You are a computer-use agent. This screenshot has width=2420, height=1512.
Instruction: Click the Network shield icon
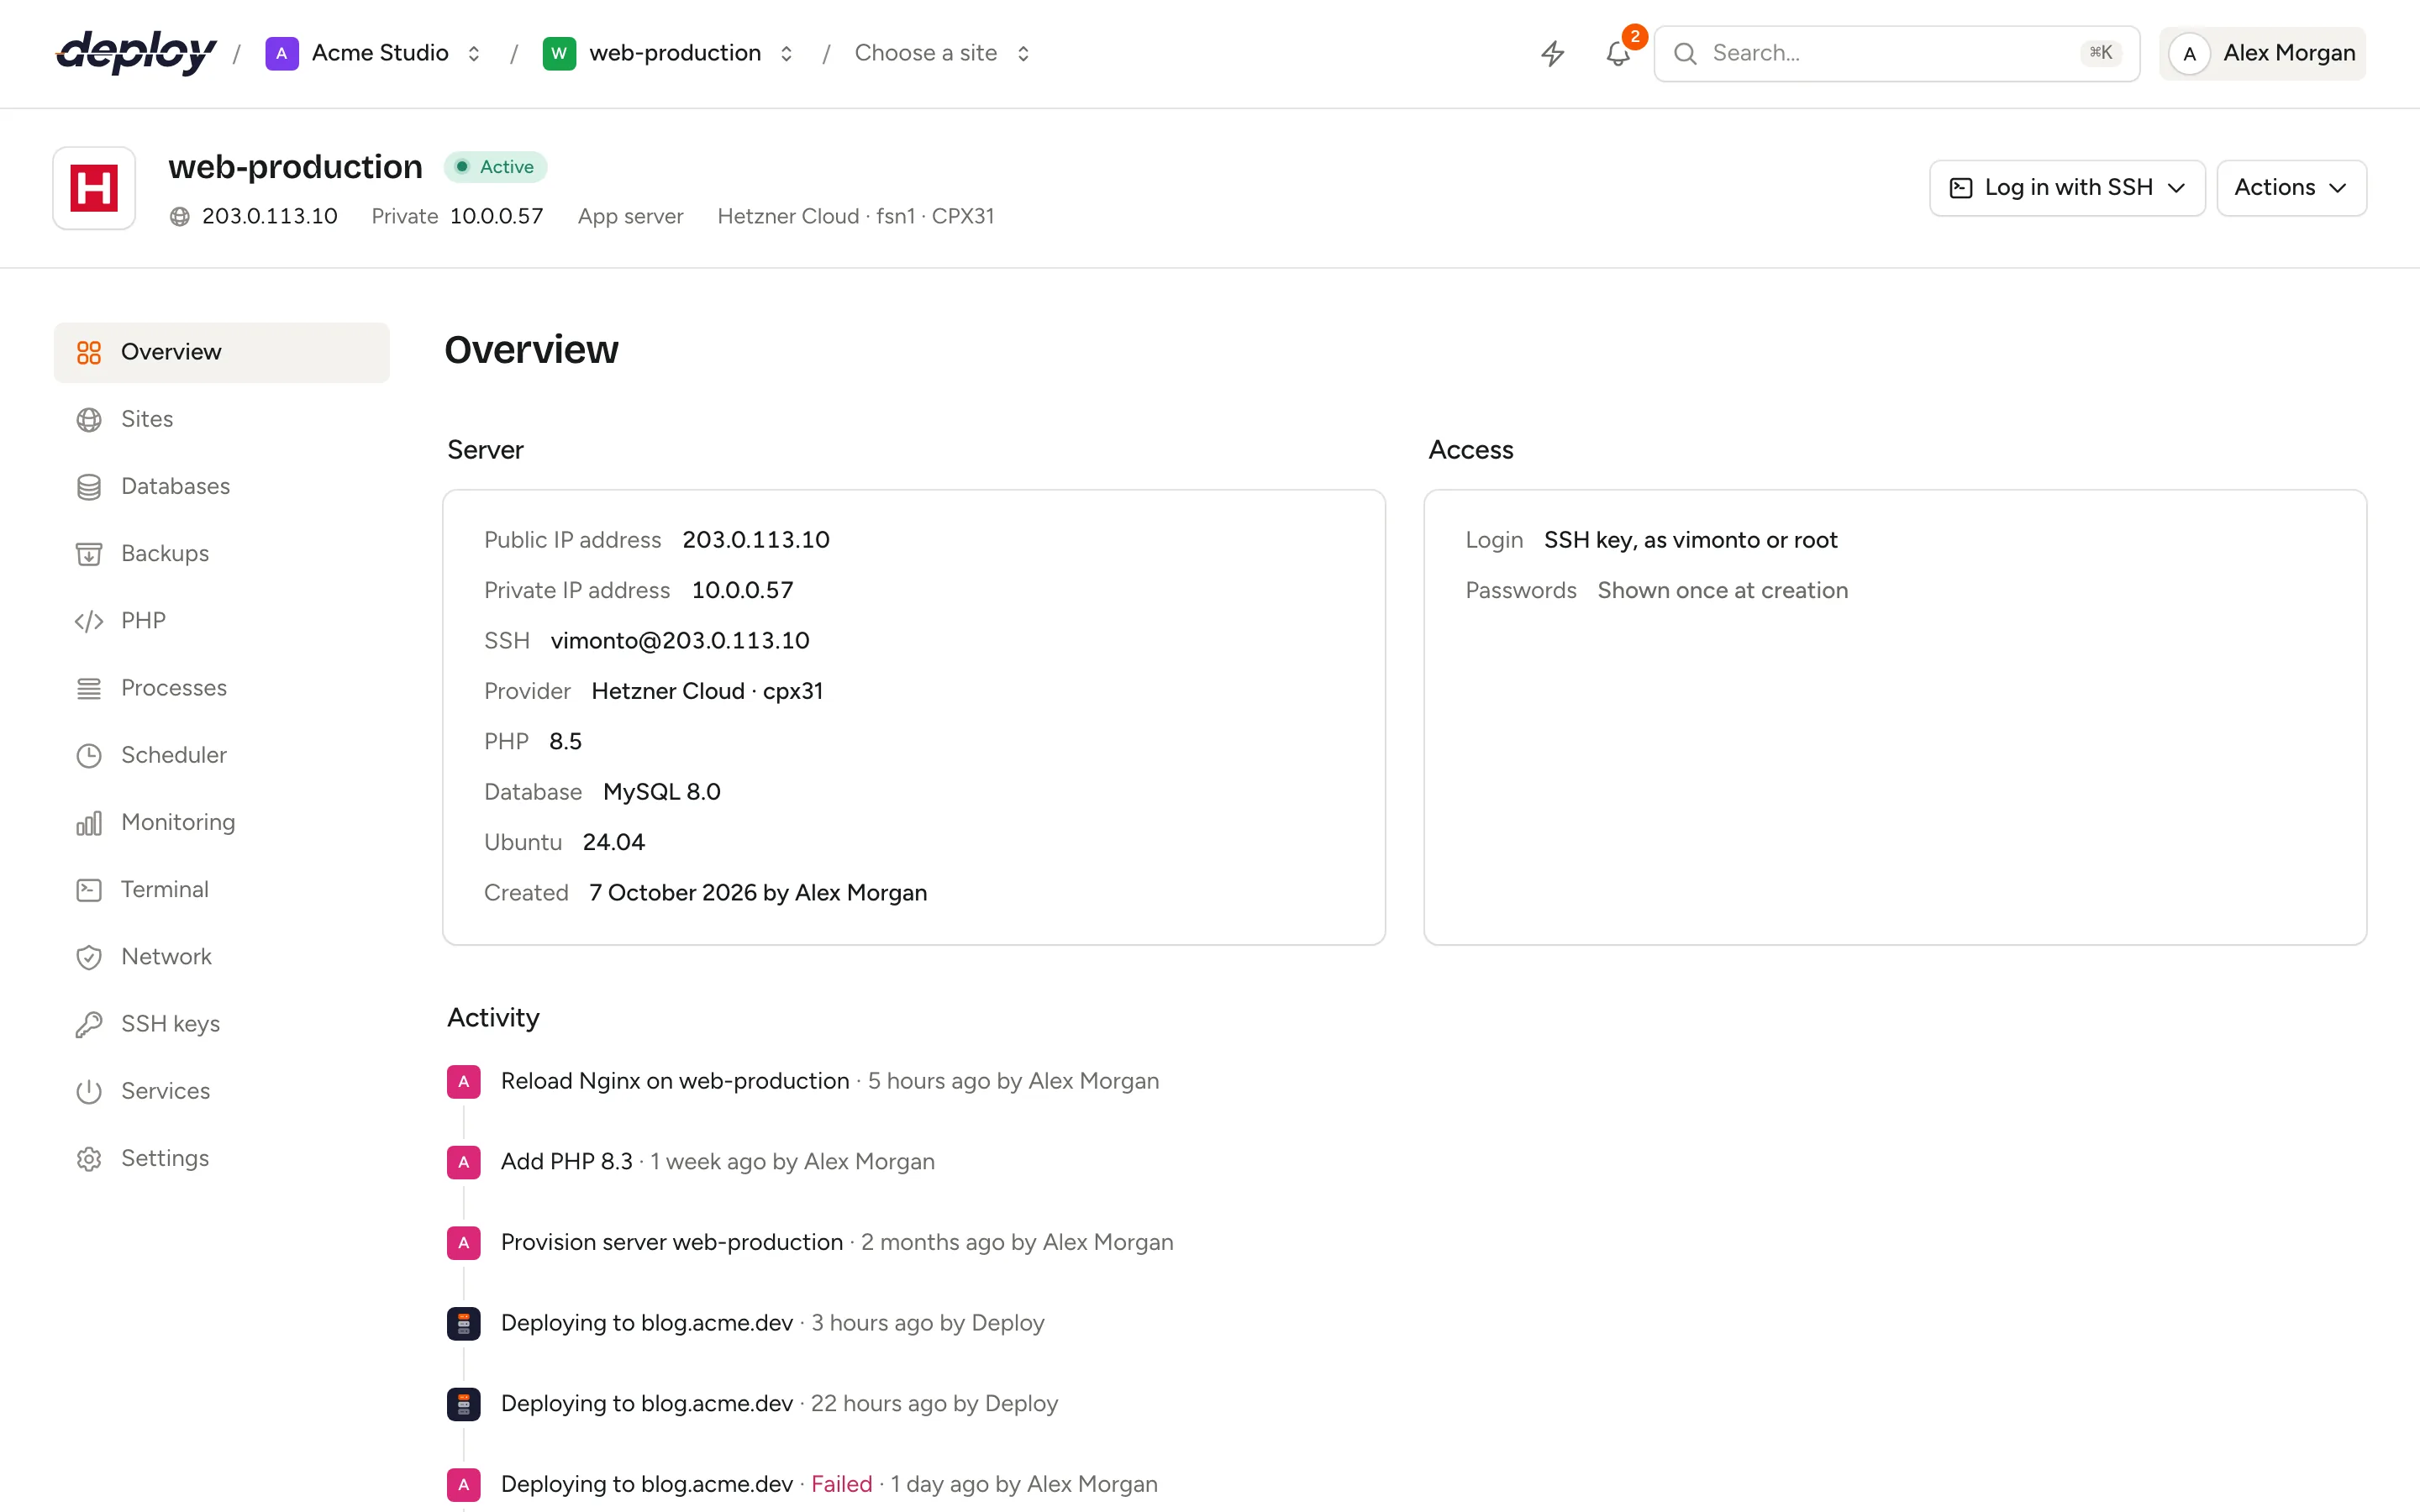pyautogui.click(x=89, y=957)
